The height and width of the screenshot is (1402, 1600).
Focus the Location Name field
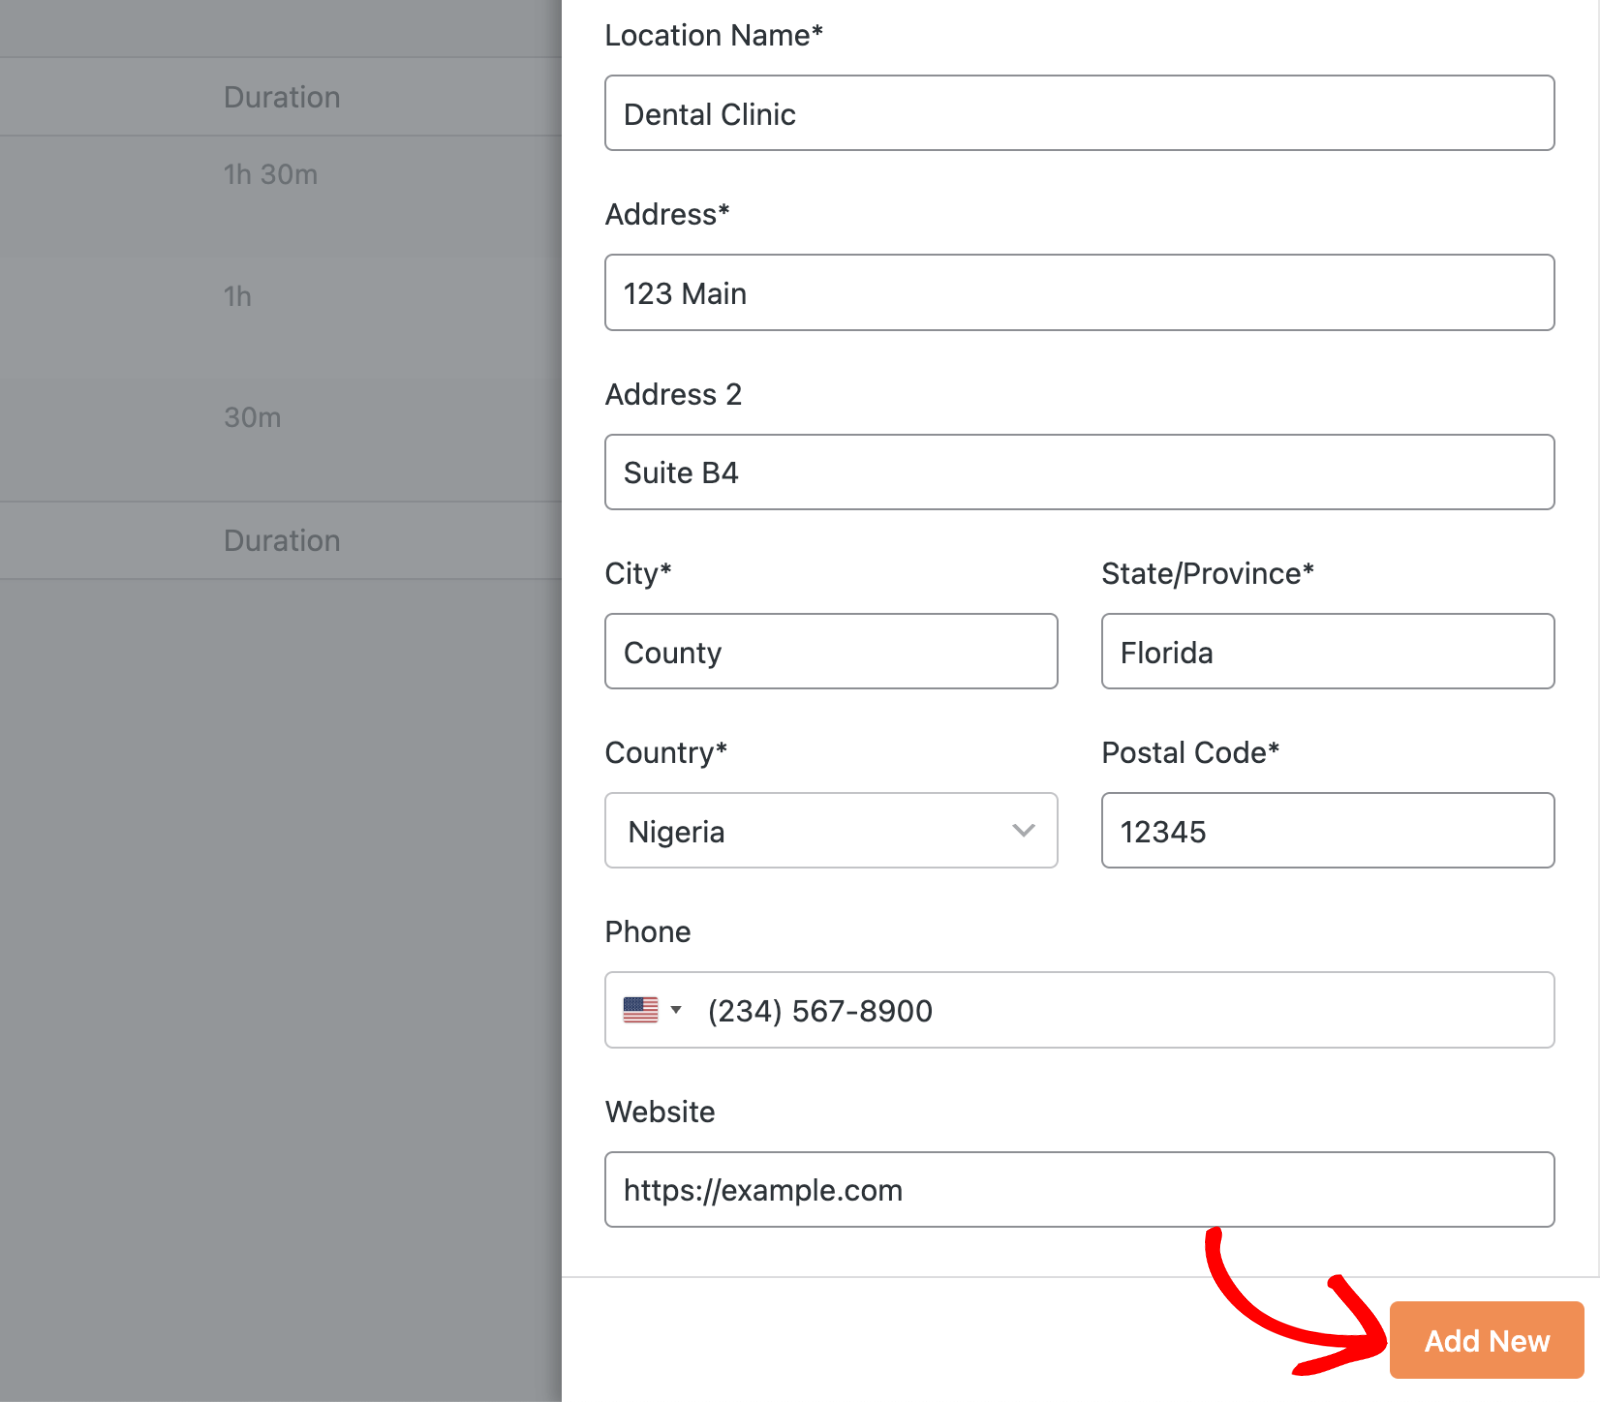(1078, 114)
